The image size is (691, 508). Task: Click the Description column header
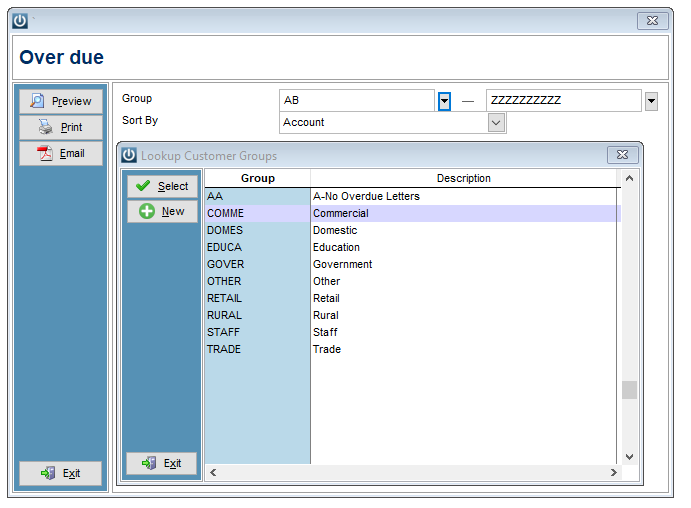[464, 178]
